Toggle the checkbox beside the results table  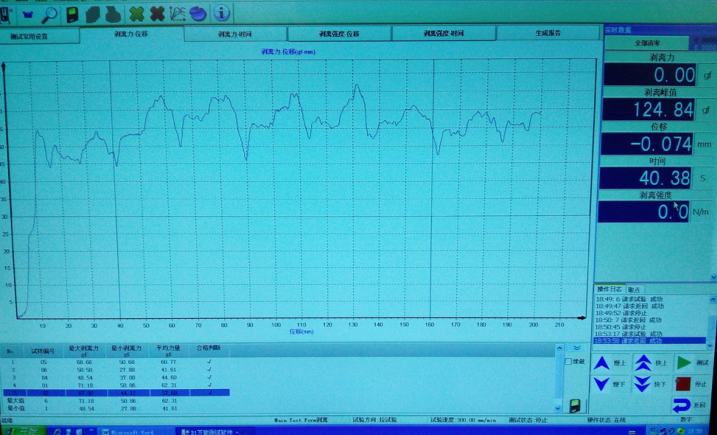569,361
